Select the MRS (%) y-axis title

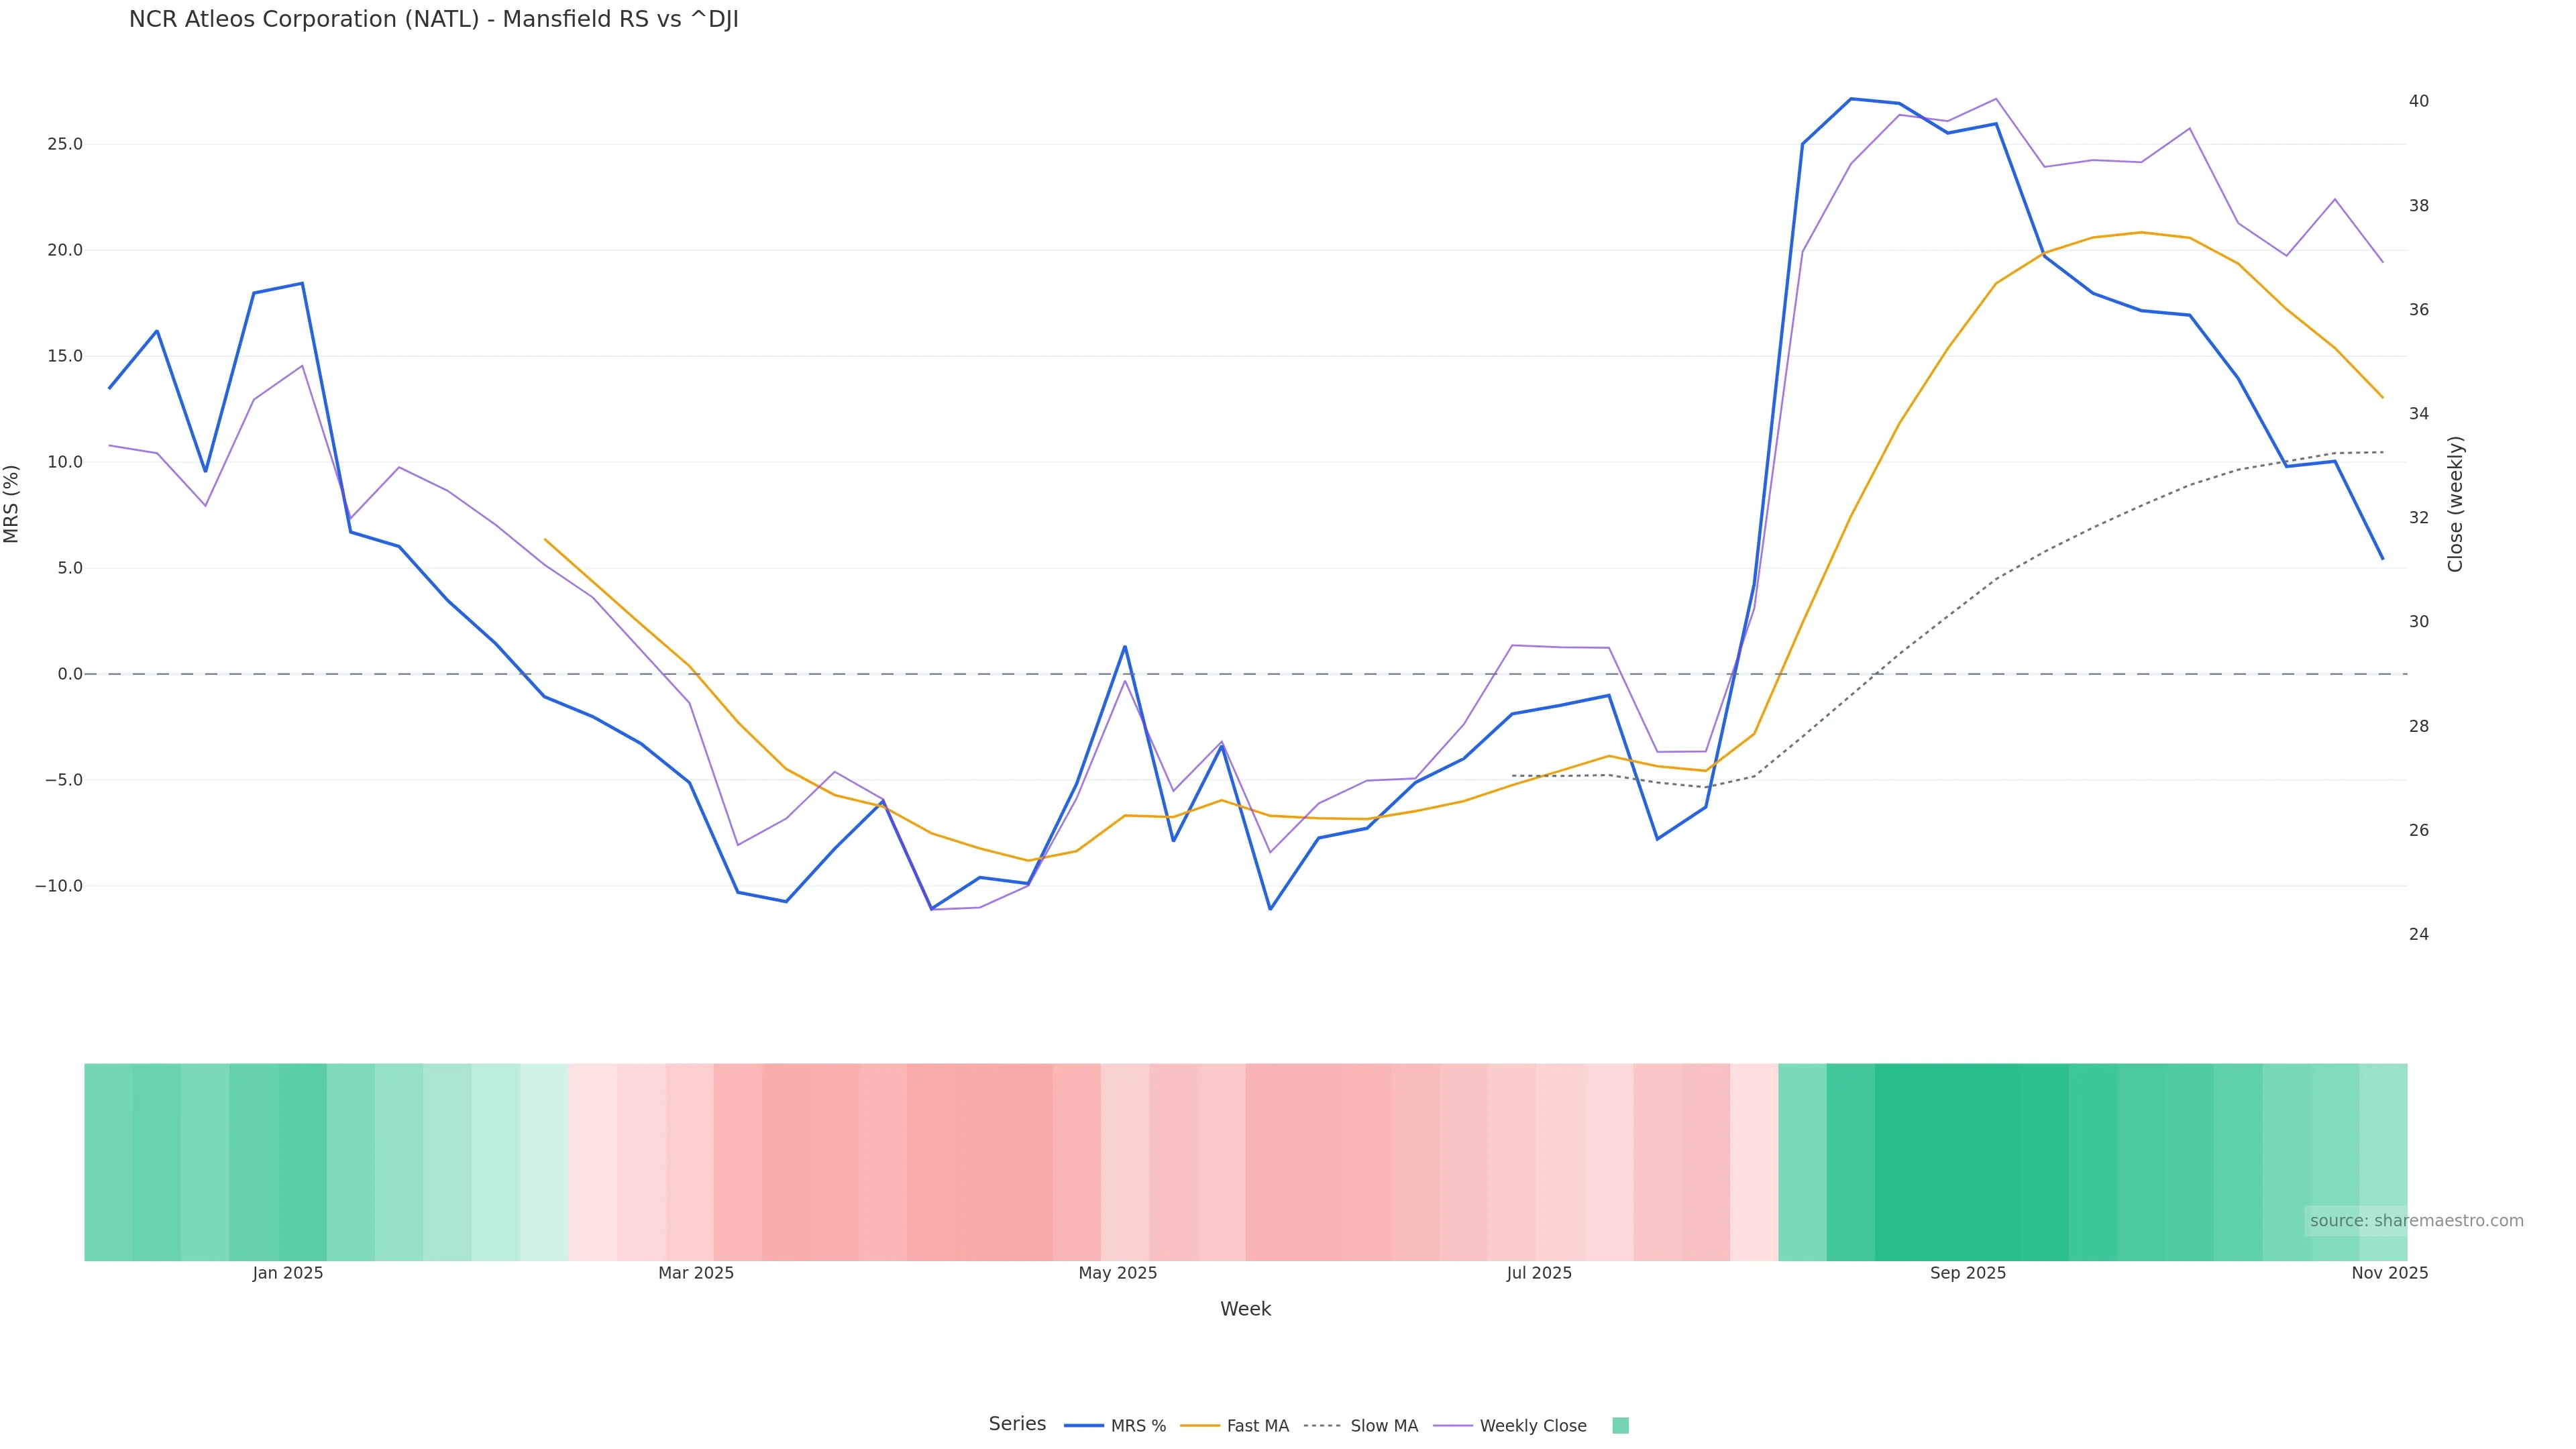click(x=12, y=504)
